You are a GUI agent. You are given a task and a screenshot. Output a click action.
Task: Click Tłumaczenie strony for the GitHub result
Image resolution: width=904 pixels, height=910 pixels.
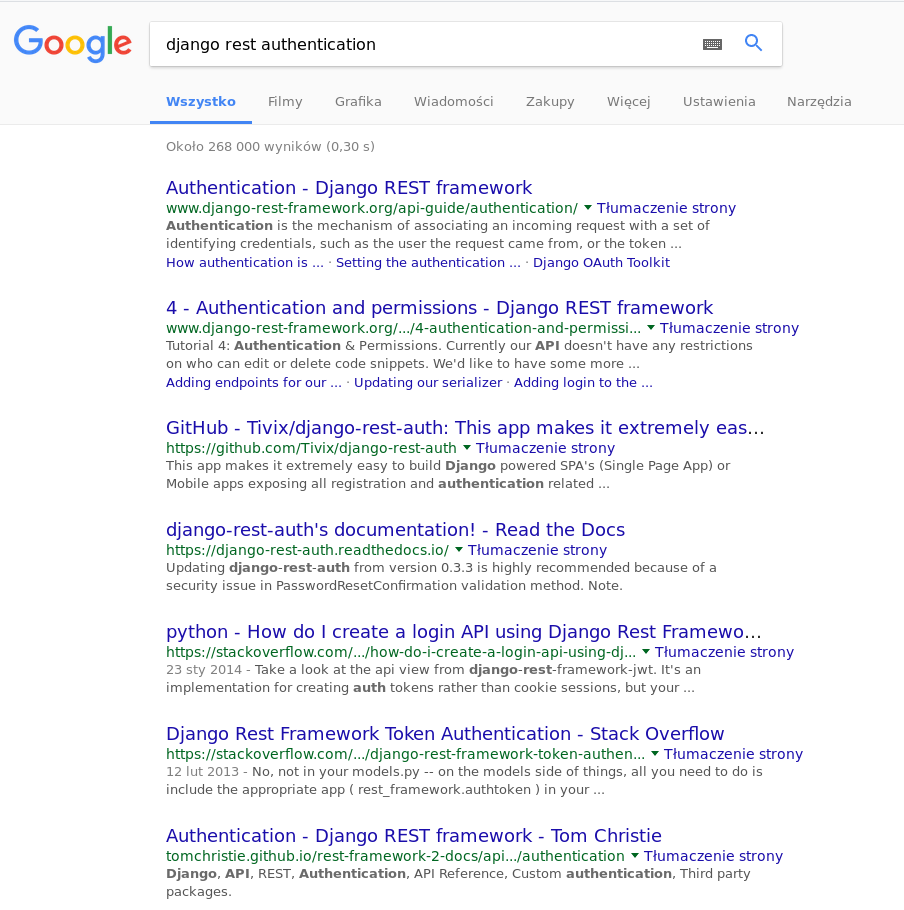coord(545,448)
